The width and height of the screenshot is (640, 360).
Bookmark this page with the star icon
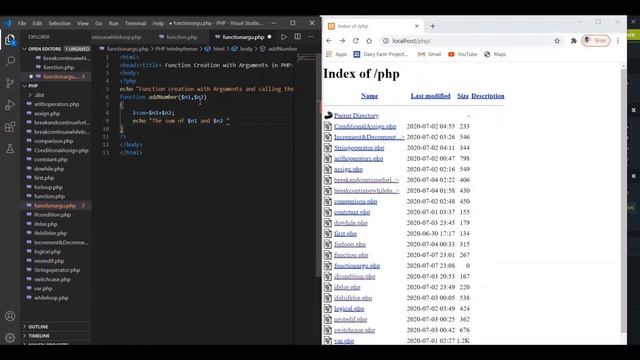(x=557, y=41)
